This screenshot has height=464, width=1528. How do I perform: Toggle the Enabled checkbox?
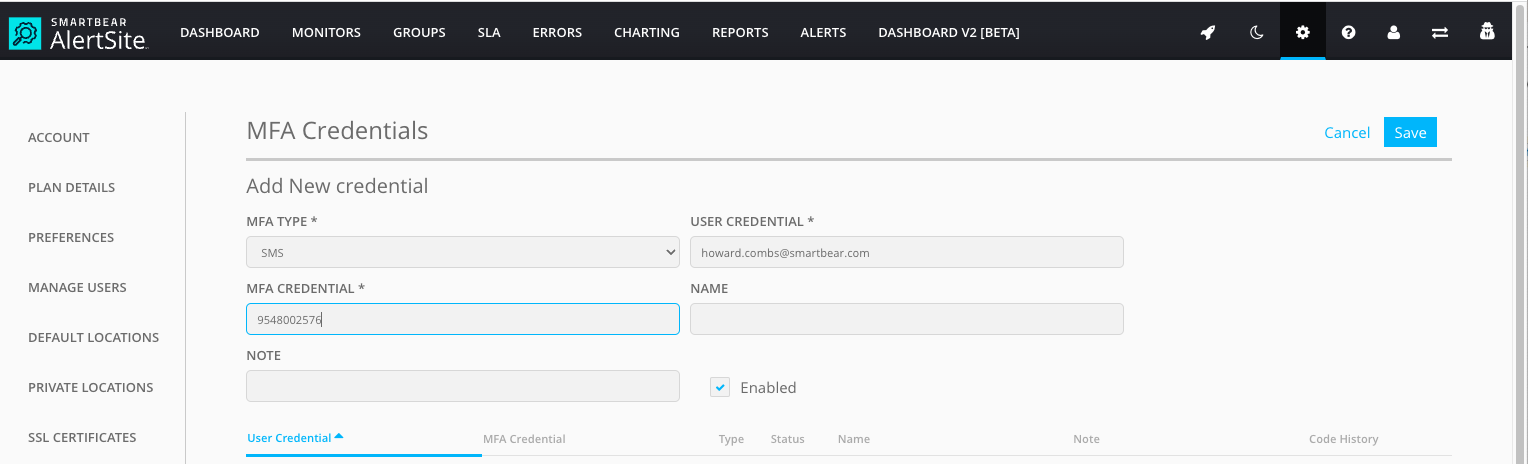pyautogui.click(x=720, y=387)
